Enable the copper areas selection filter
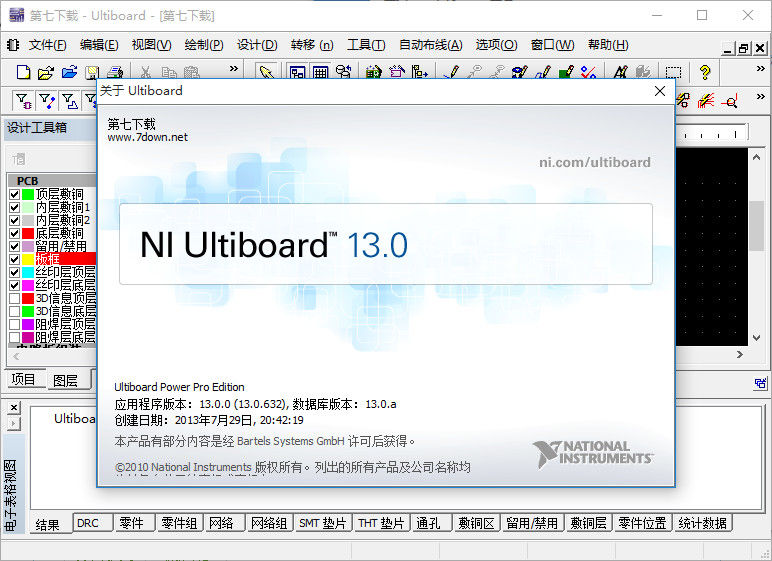Viewport: 772px width, 561px height. tap(69, 101)
